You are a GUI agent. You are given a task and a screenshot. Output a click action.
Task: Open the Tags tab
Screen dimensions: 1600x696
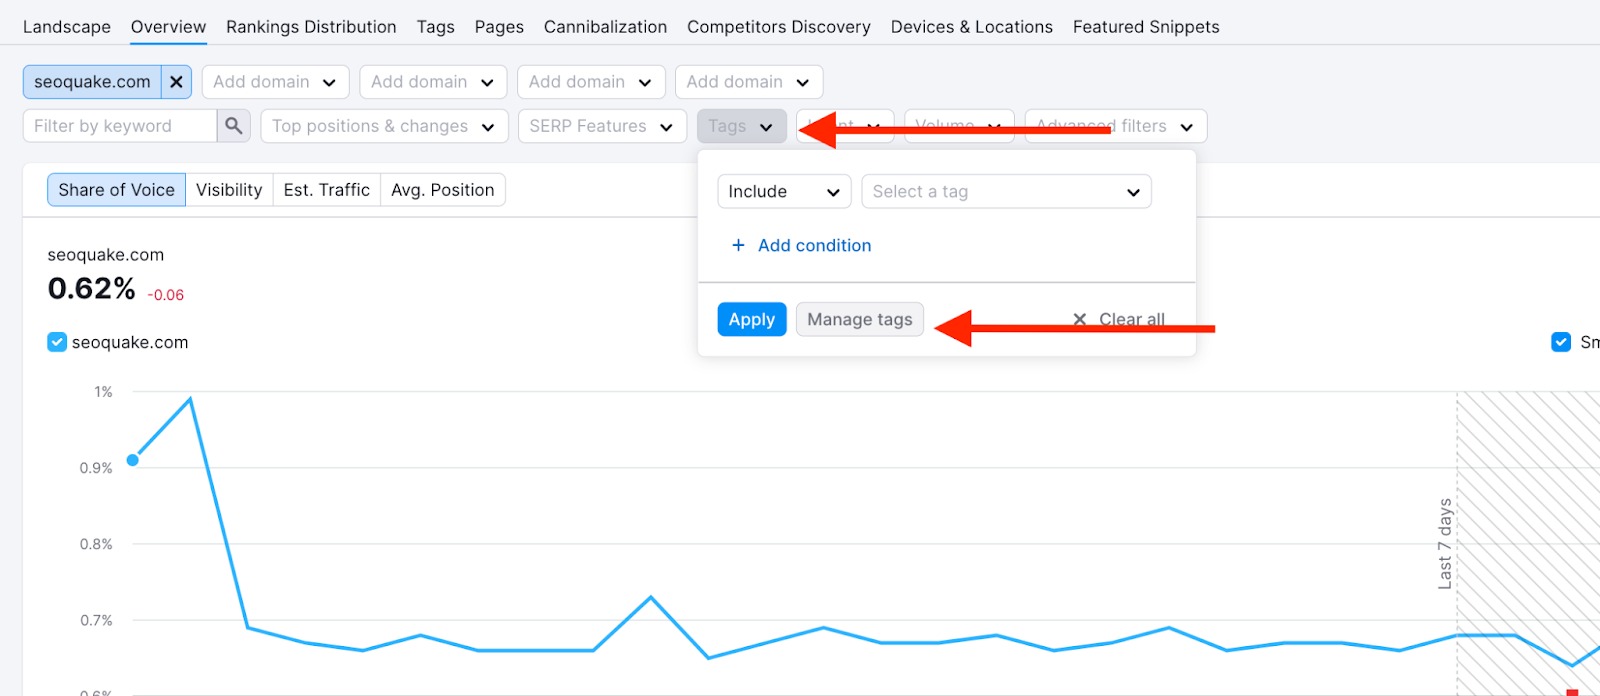(x=436, y=27)
